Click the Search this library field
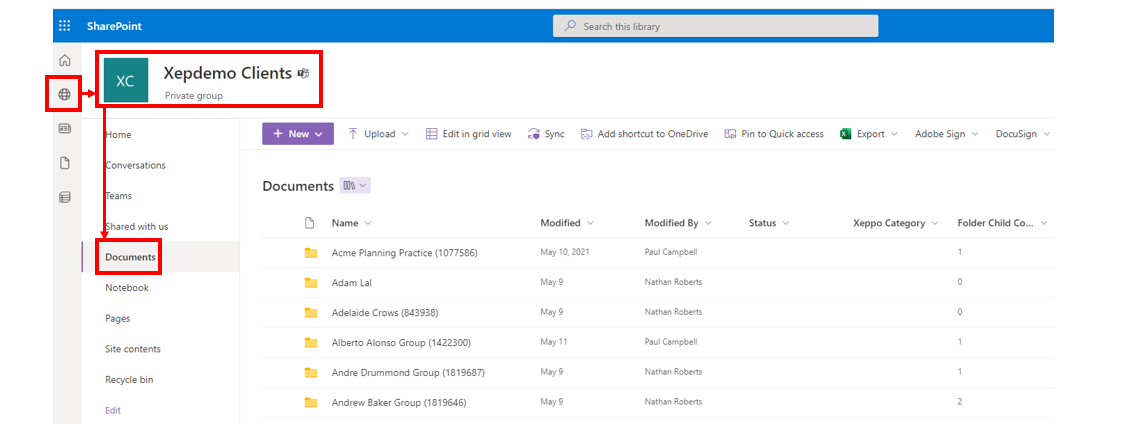Viewport: 1143px width, 424px height. click(x=715, y=26)
